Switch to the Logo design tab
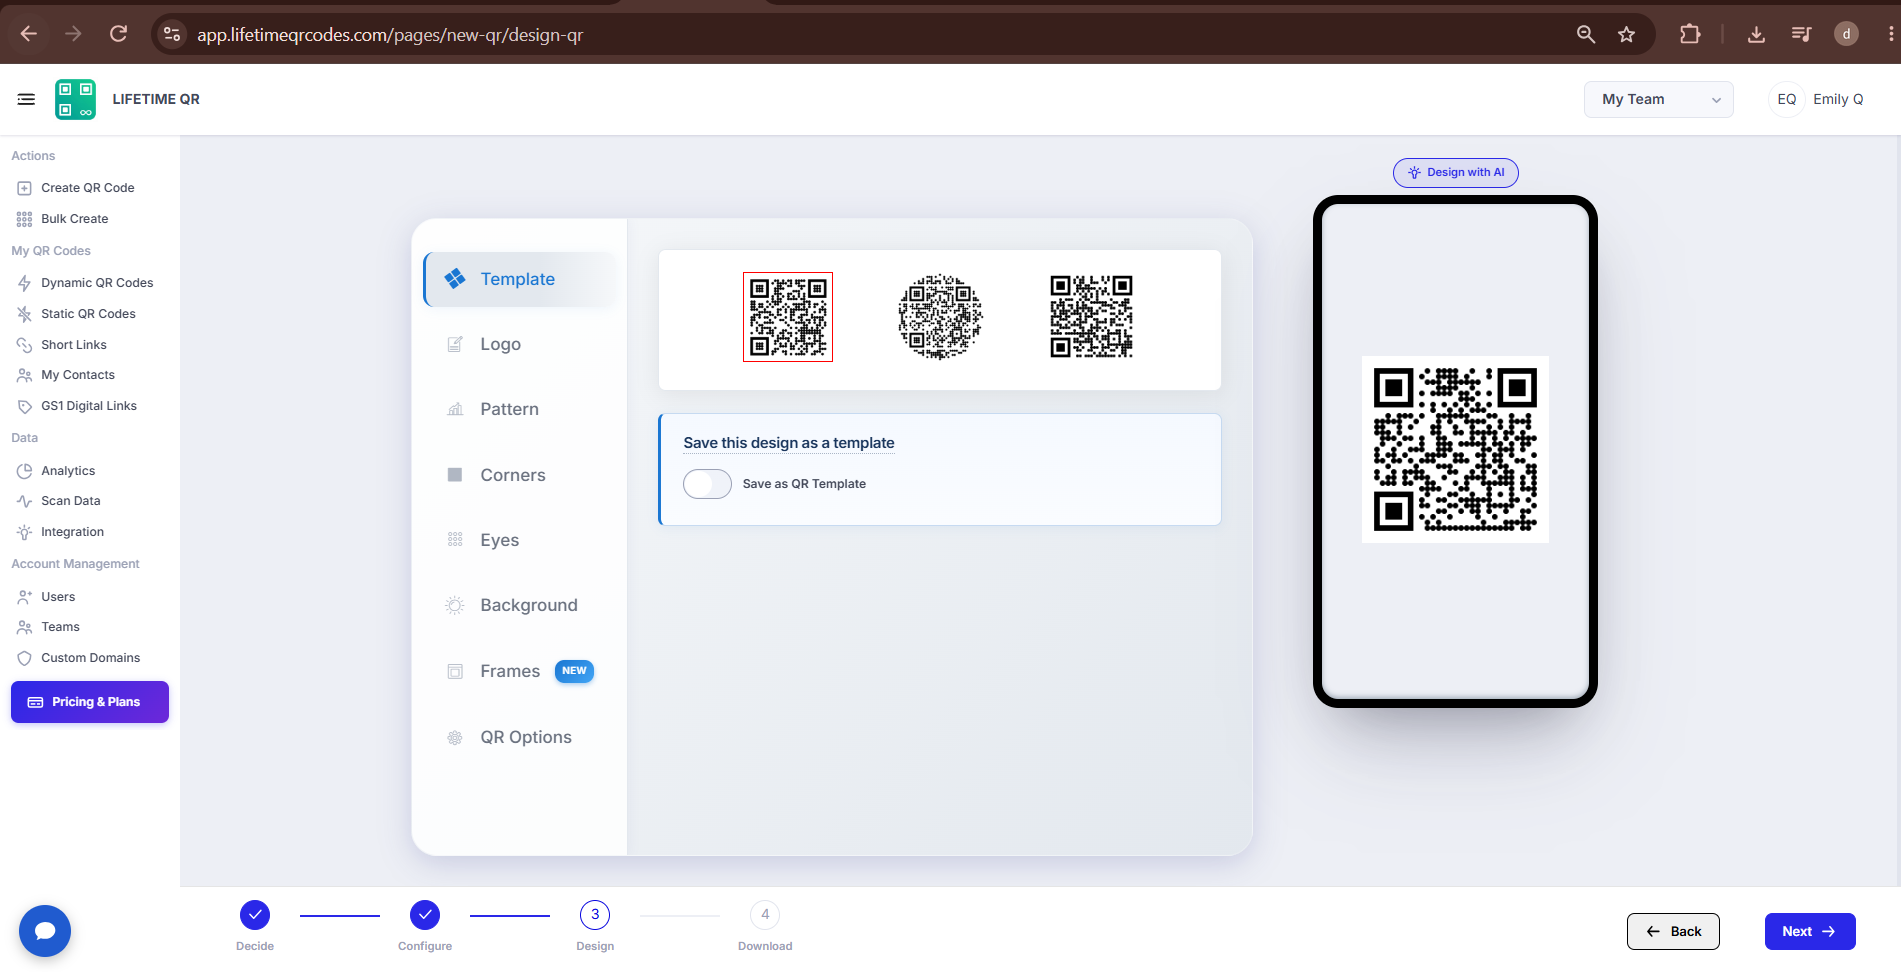Screen dimensions: 1901x972 point(522,344)
